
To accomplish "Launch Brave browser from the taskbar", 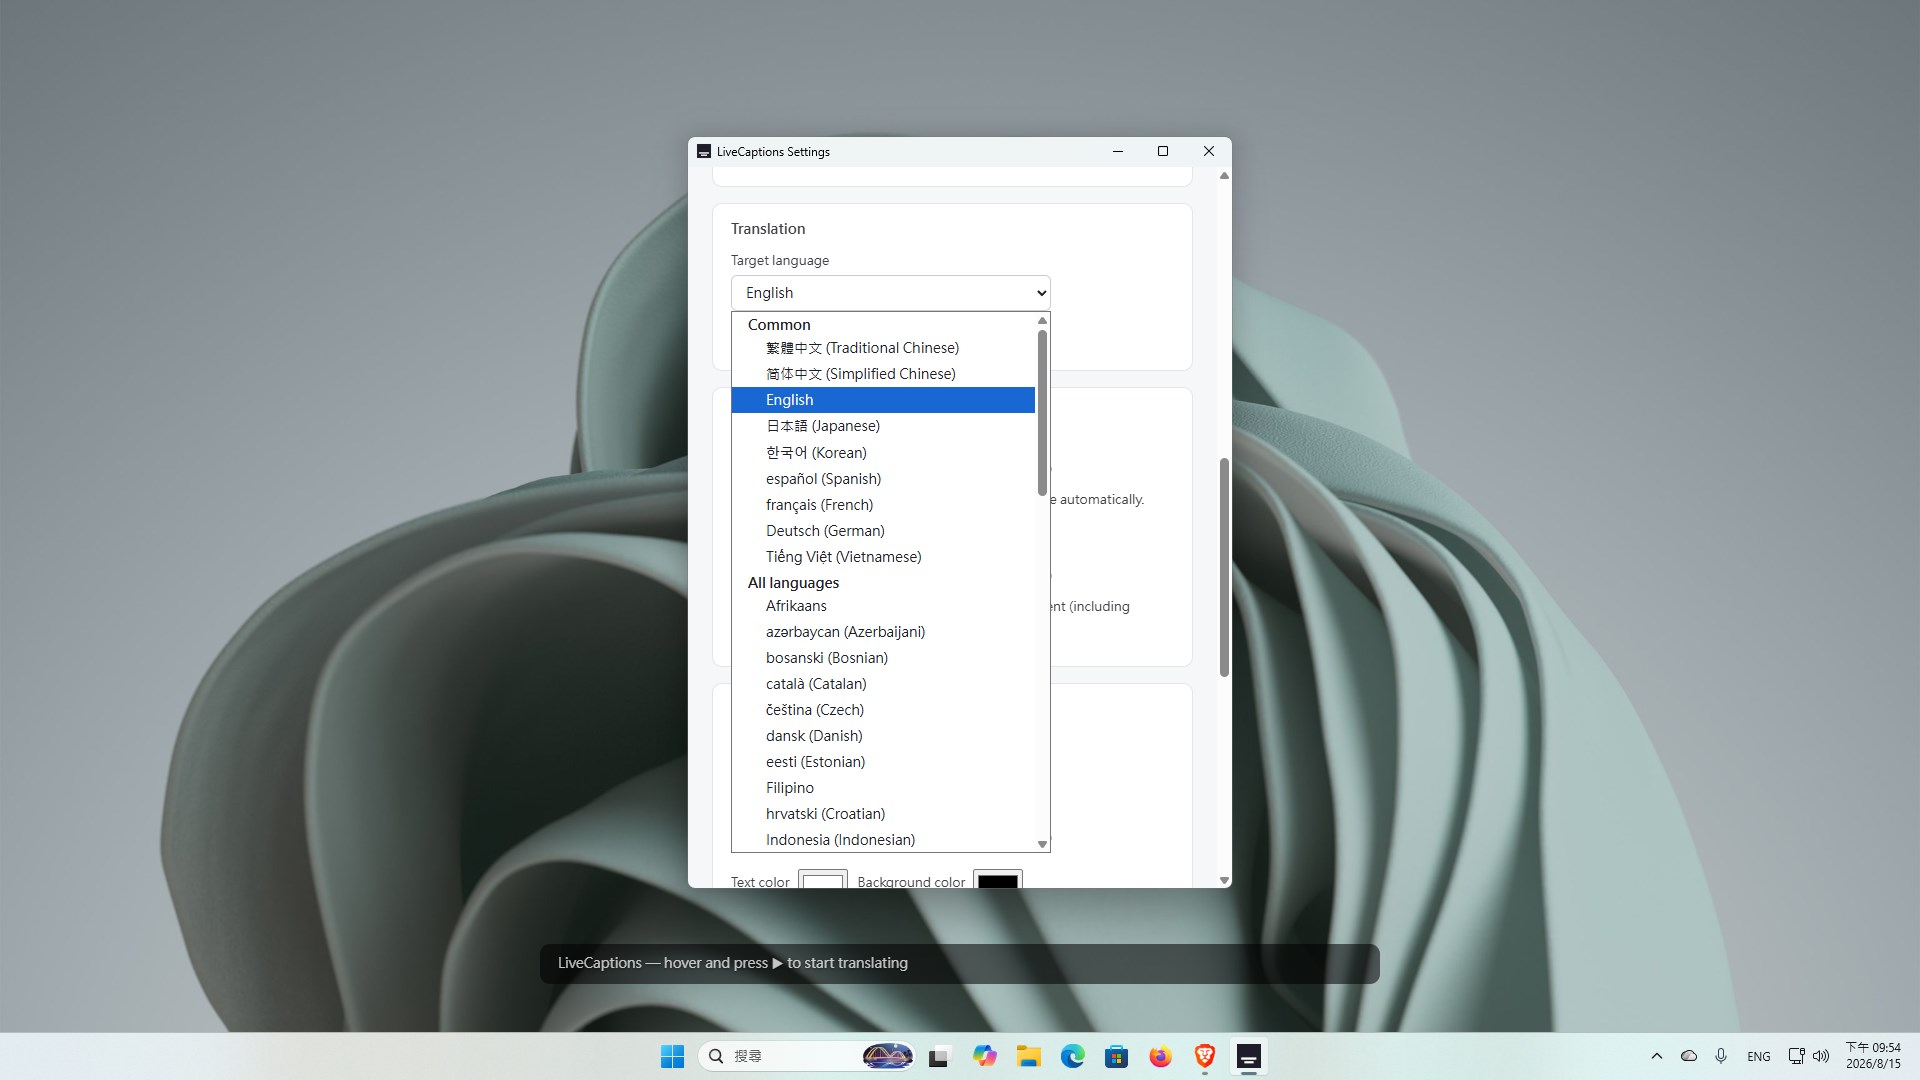I will pyautogui.click(x=1204, y=1056).
